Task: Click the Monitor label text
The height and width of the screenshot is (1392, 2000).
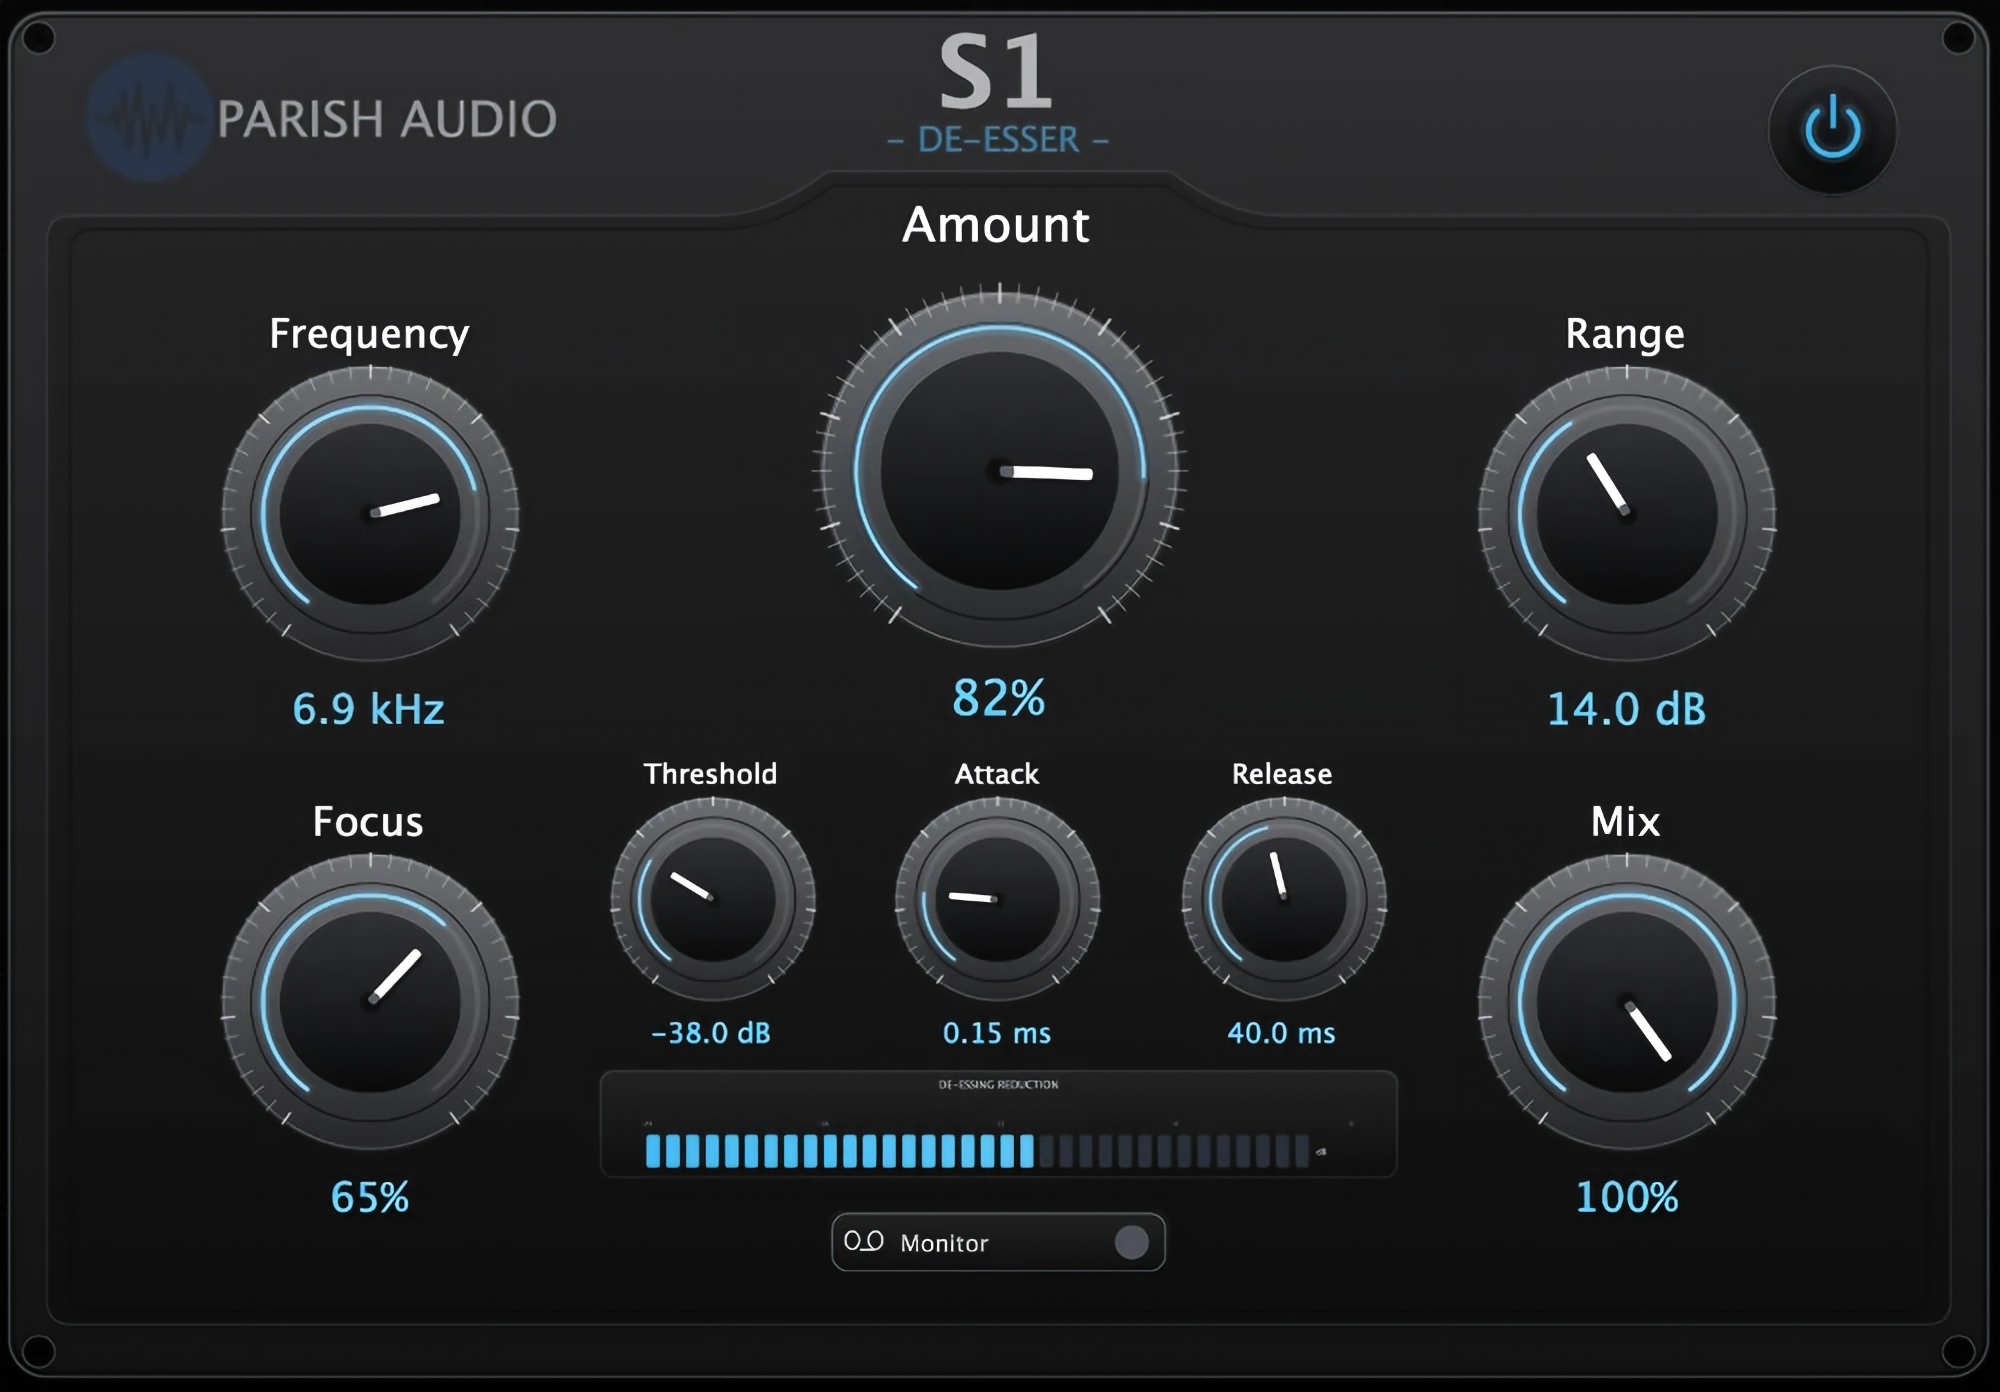Action: (944, 1243)
